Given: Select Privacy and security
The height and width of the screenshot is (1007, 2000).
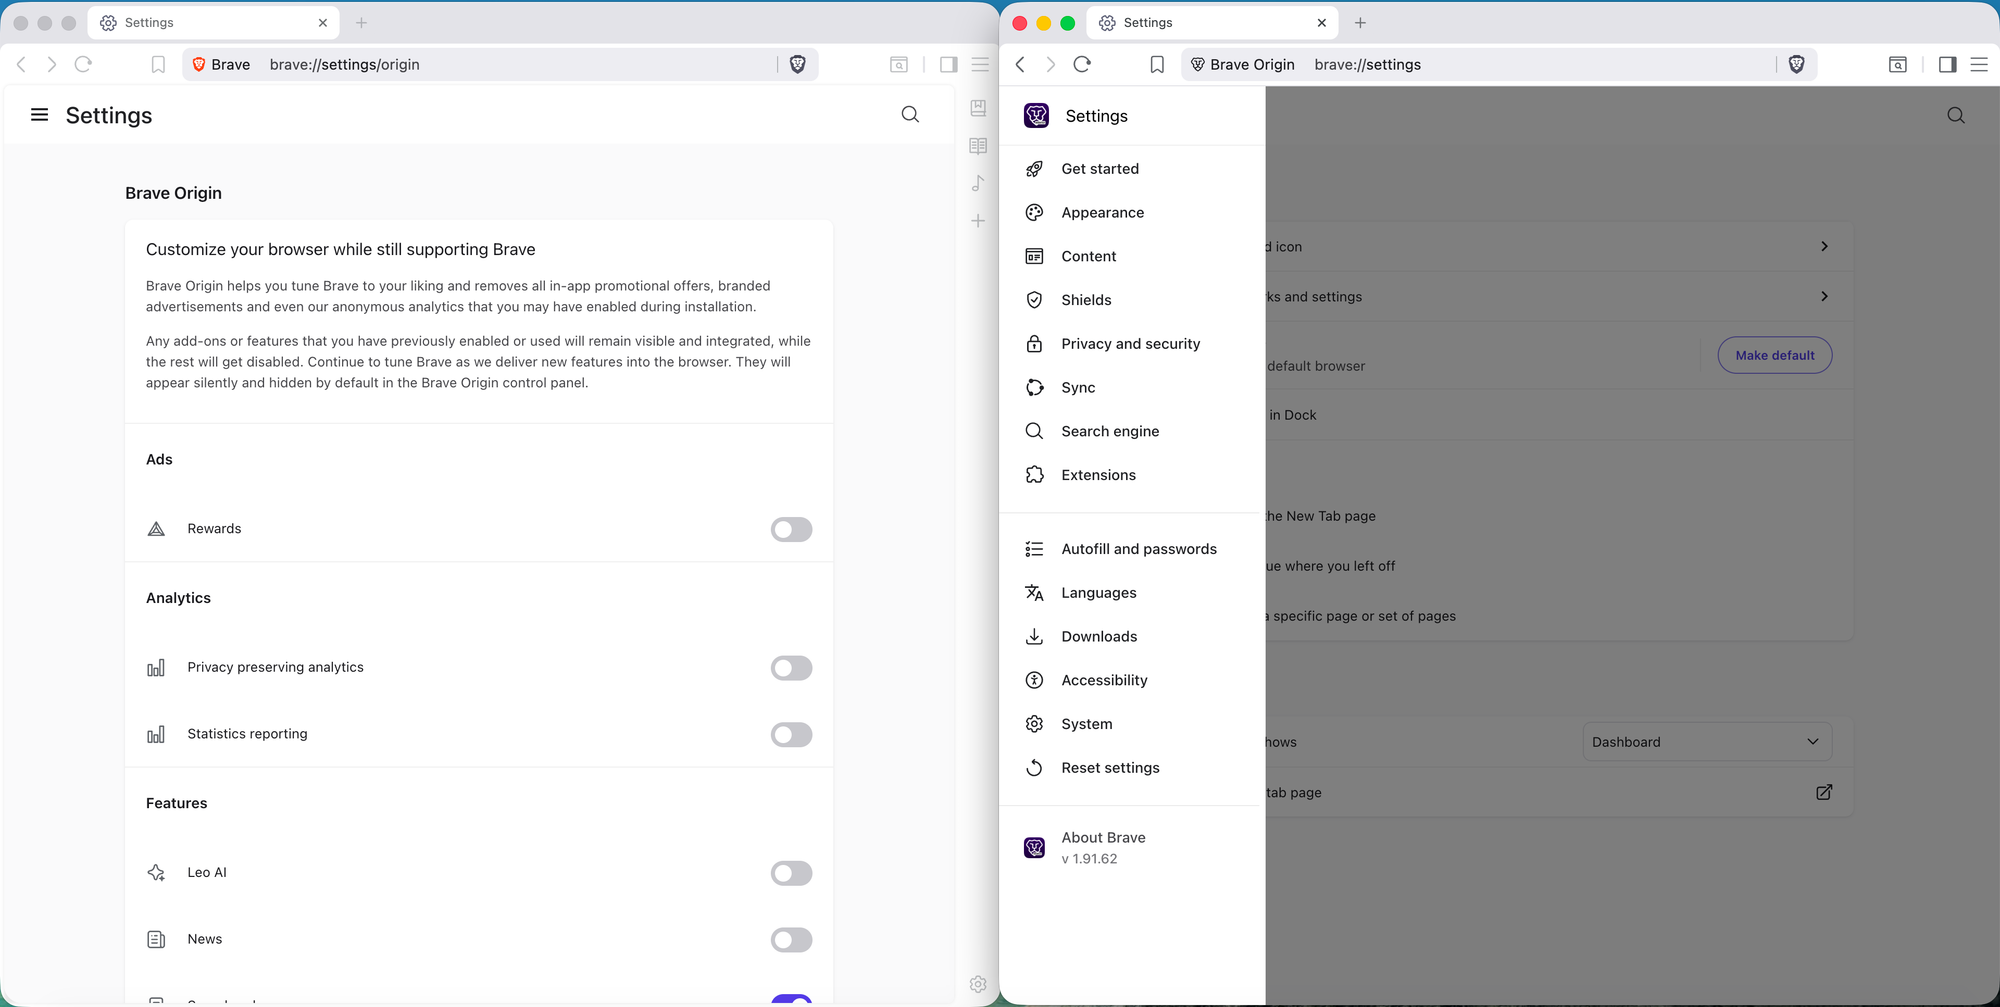Looking at the screenshot, I should click(1131, 344).
